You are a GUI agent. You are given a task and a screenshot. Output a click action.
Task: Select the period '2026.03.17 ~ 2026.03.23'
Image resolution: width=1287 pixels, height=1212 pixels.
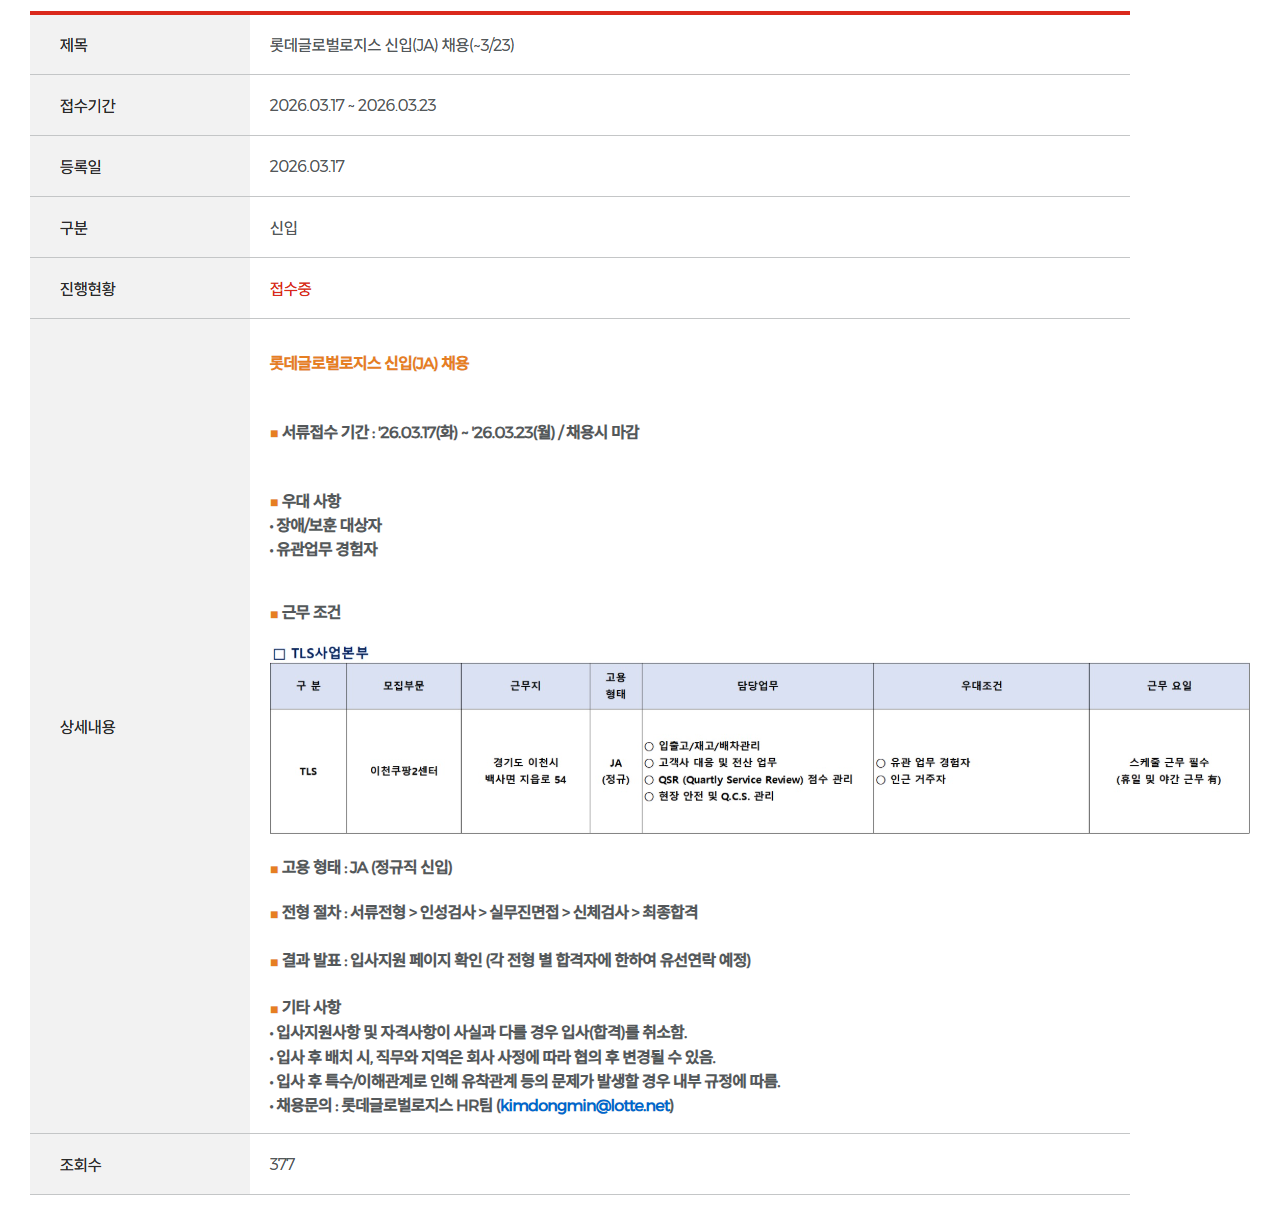coord(353,106)
